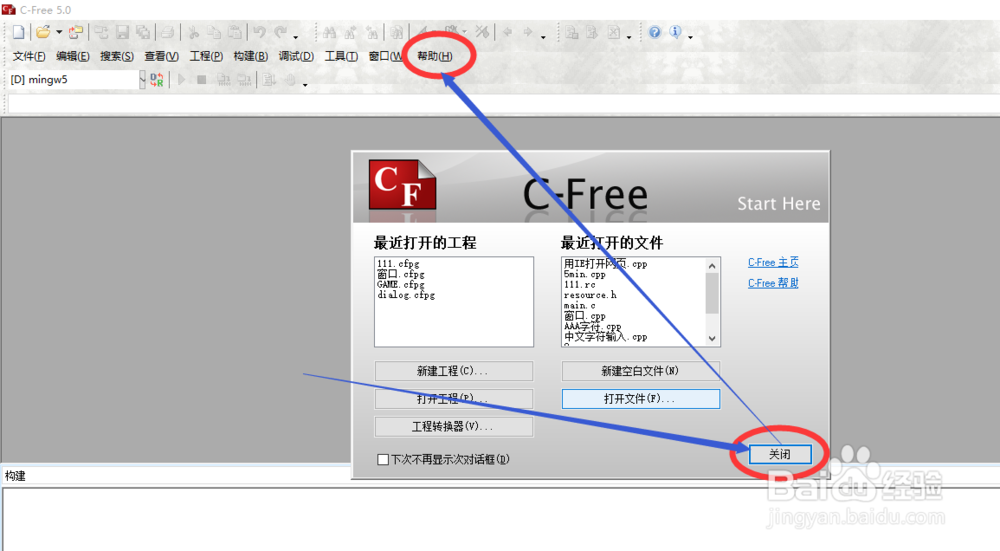Open the 调试(D) menu
The image size is (1000, 551).
pos(296,56)
